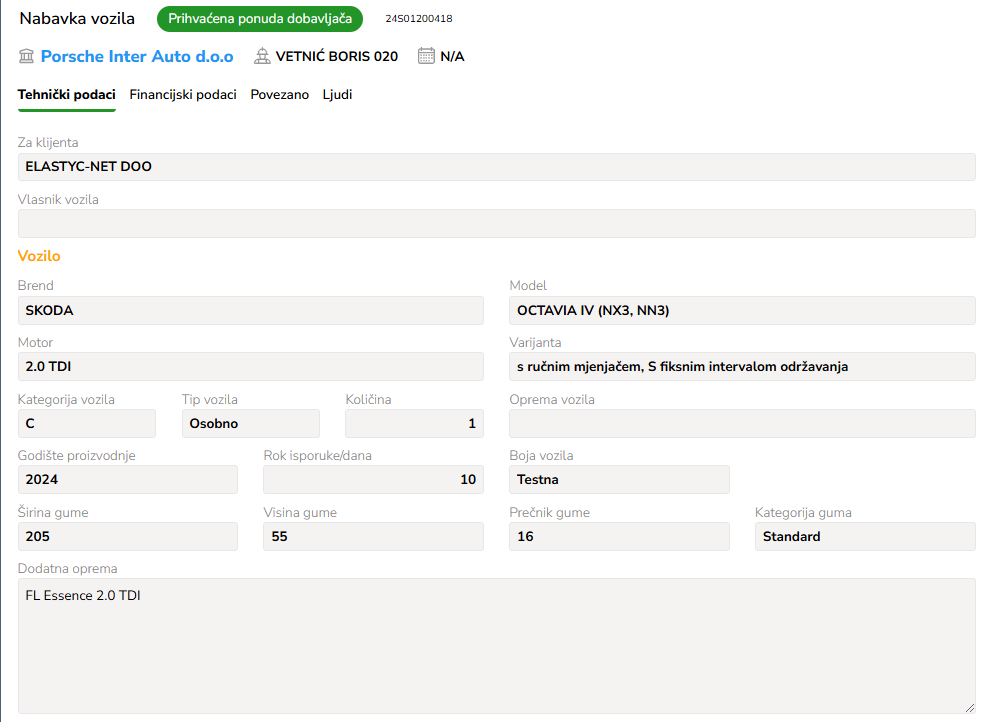Click the Prihvaćena ponuda dobavljača status badge

click(x=260, y=18)
